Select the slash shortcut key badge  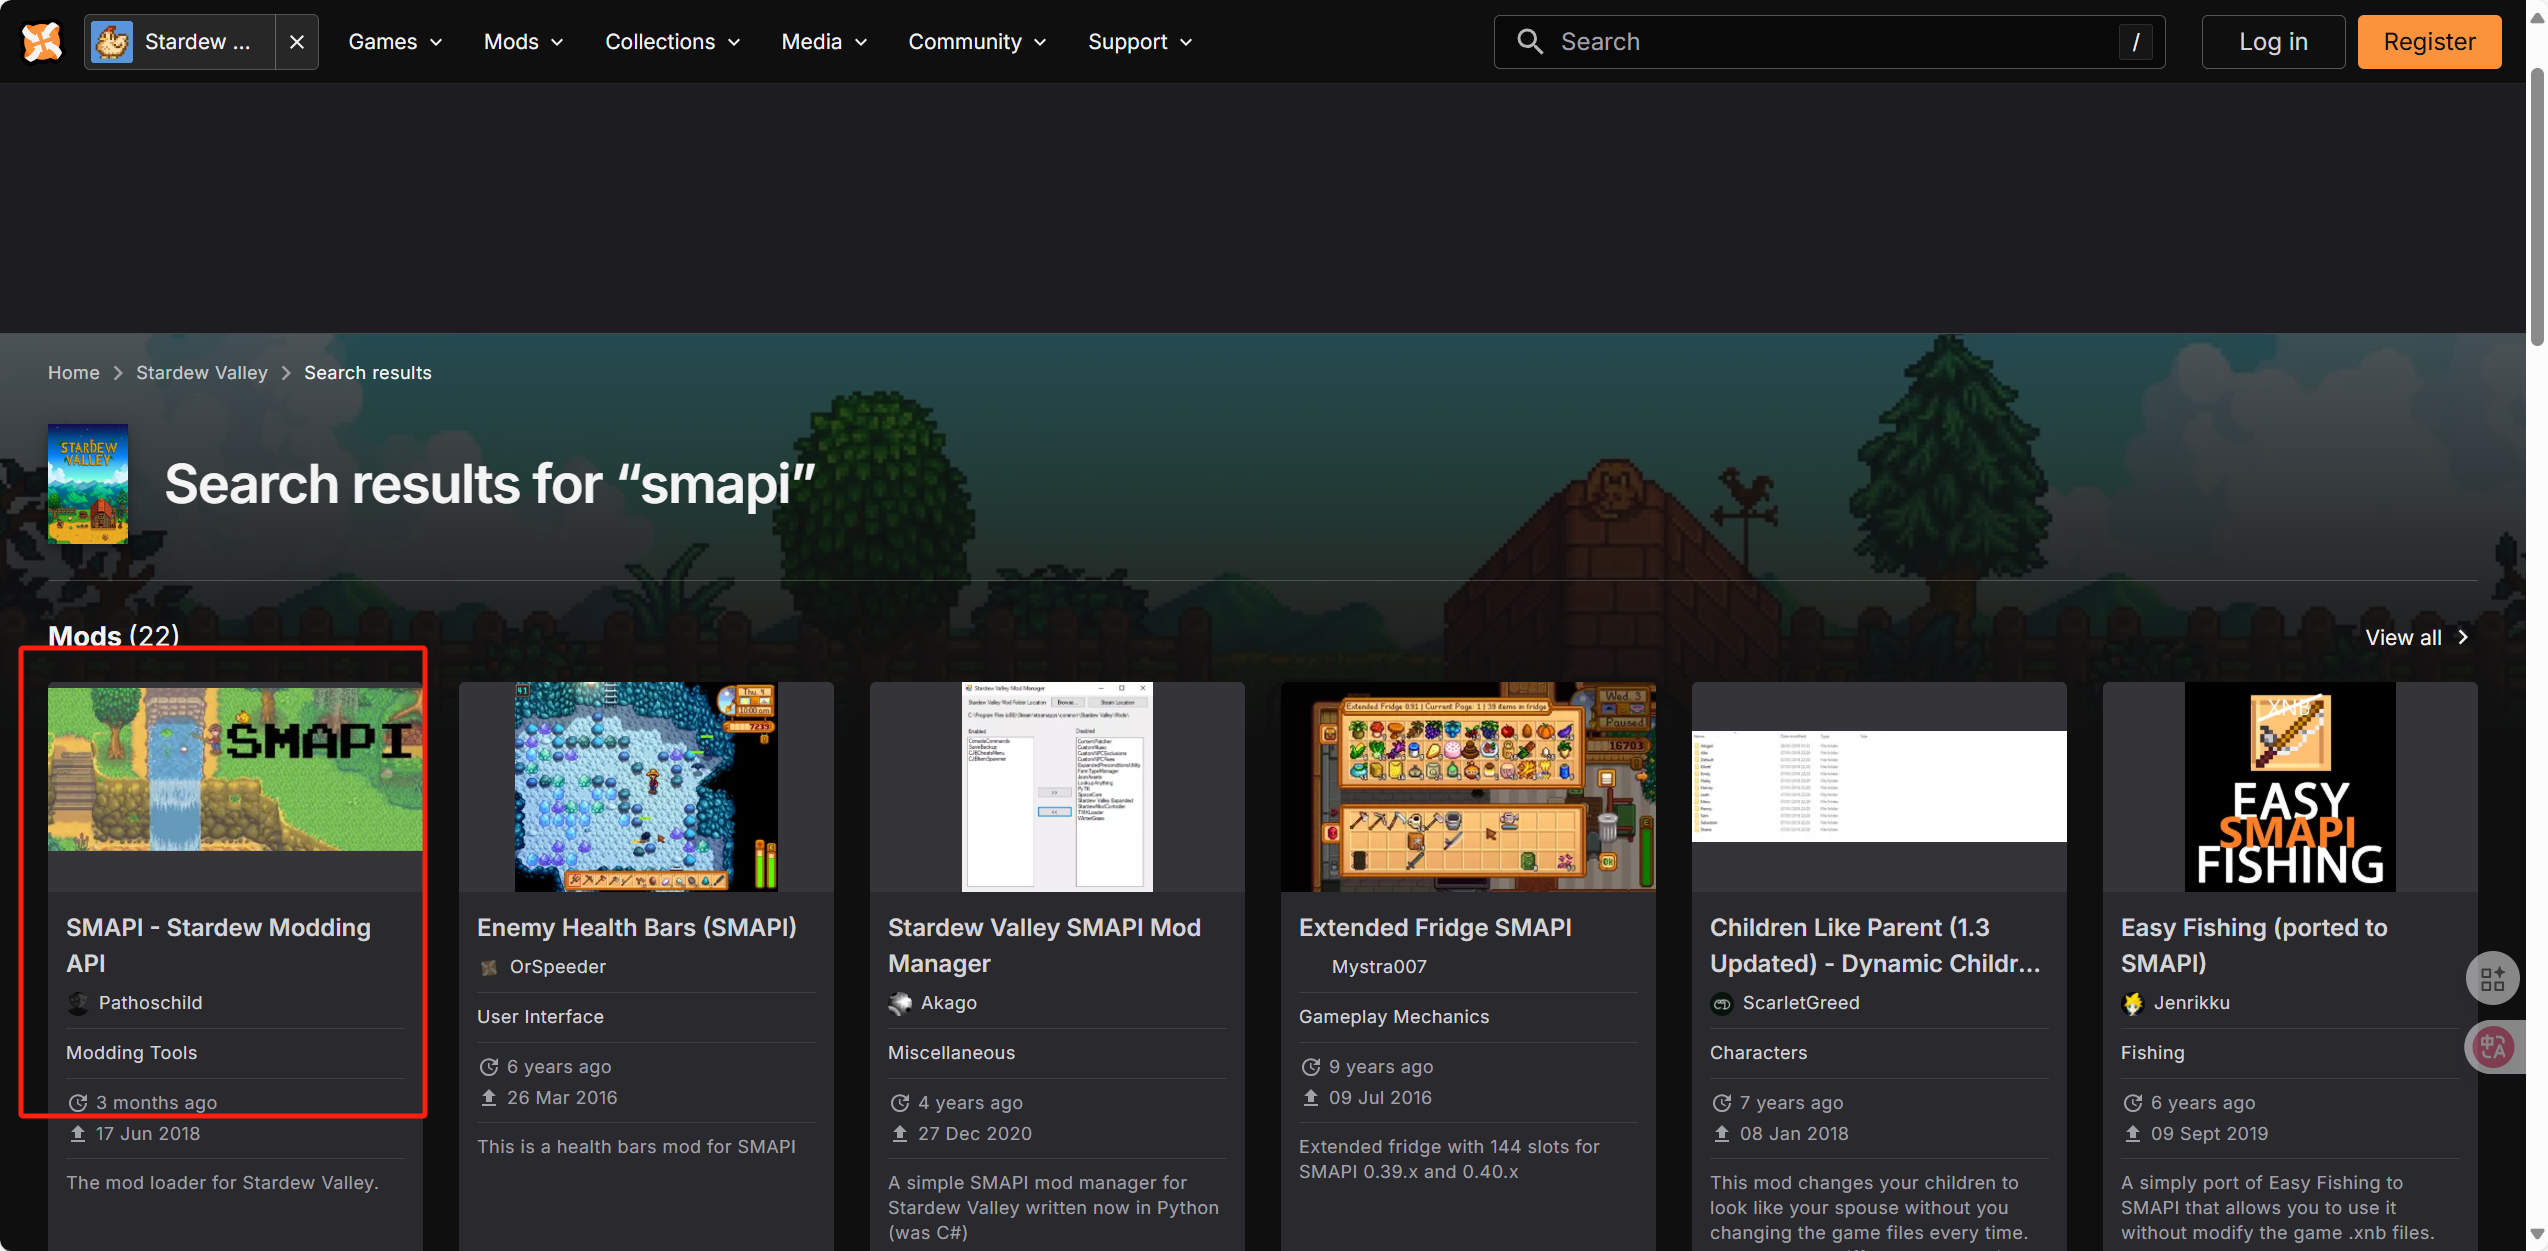point(2135,42)
